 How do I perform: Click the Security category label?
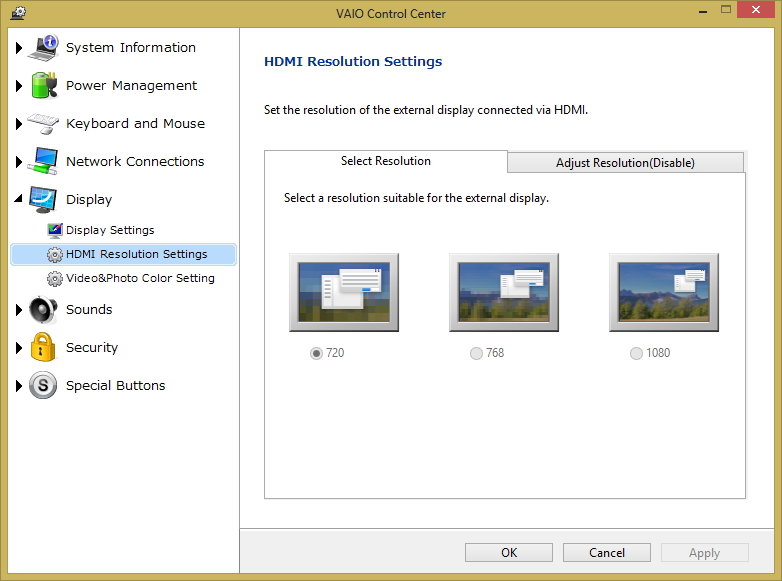coord(92,348)
